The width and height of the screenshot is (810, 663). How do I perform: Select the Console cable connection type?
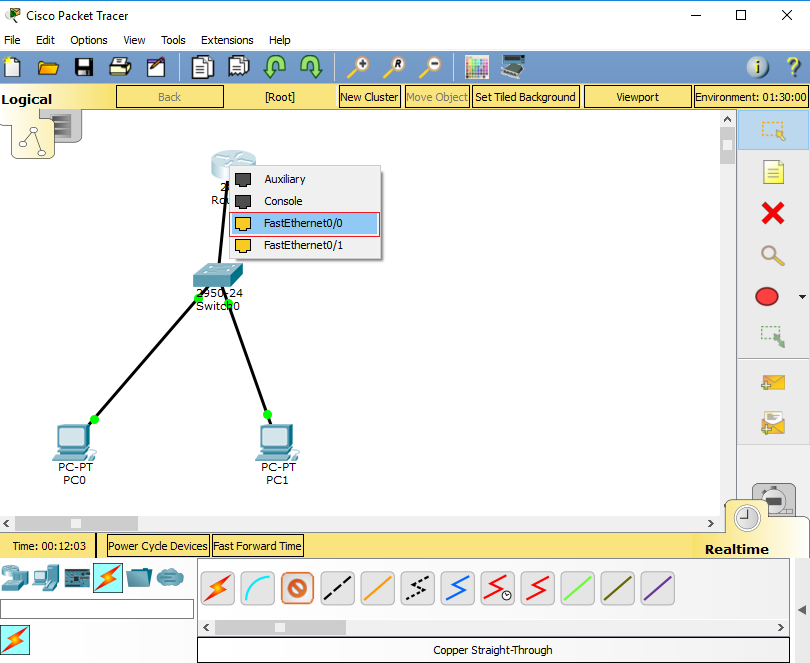258,588
